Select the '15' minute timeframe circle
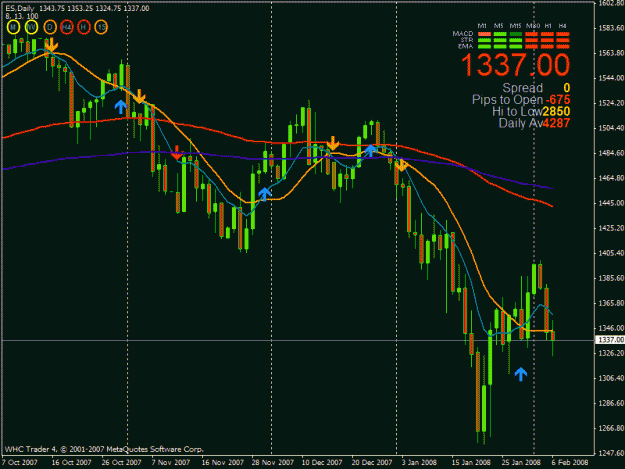This screenshot has height=469, width=625. pos(101,27)
